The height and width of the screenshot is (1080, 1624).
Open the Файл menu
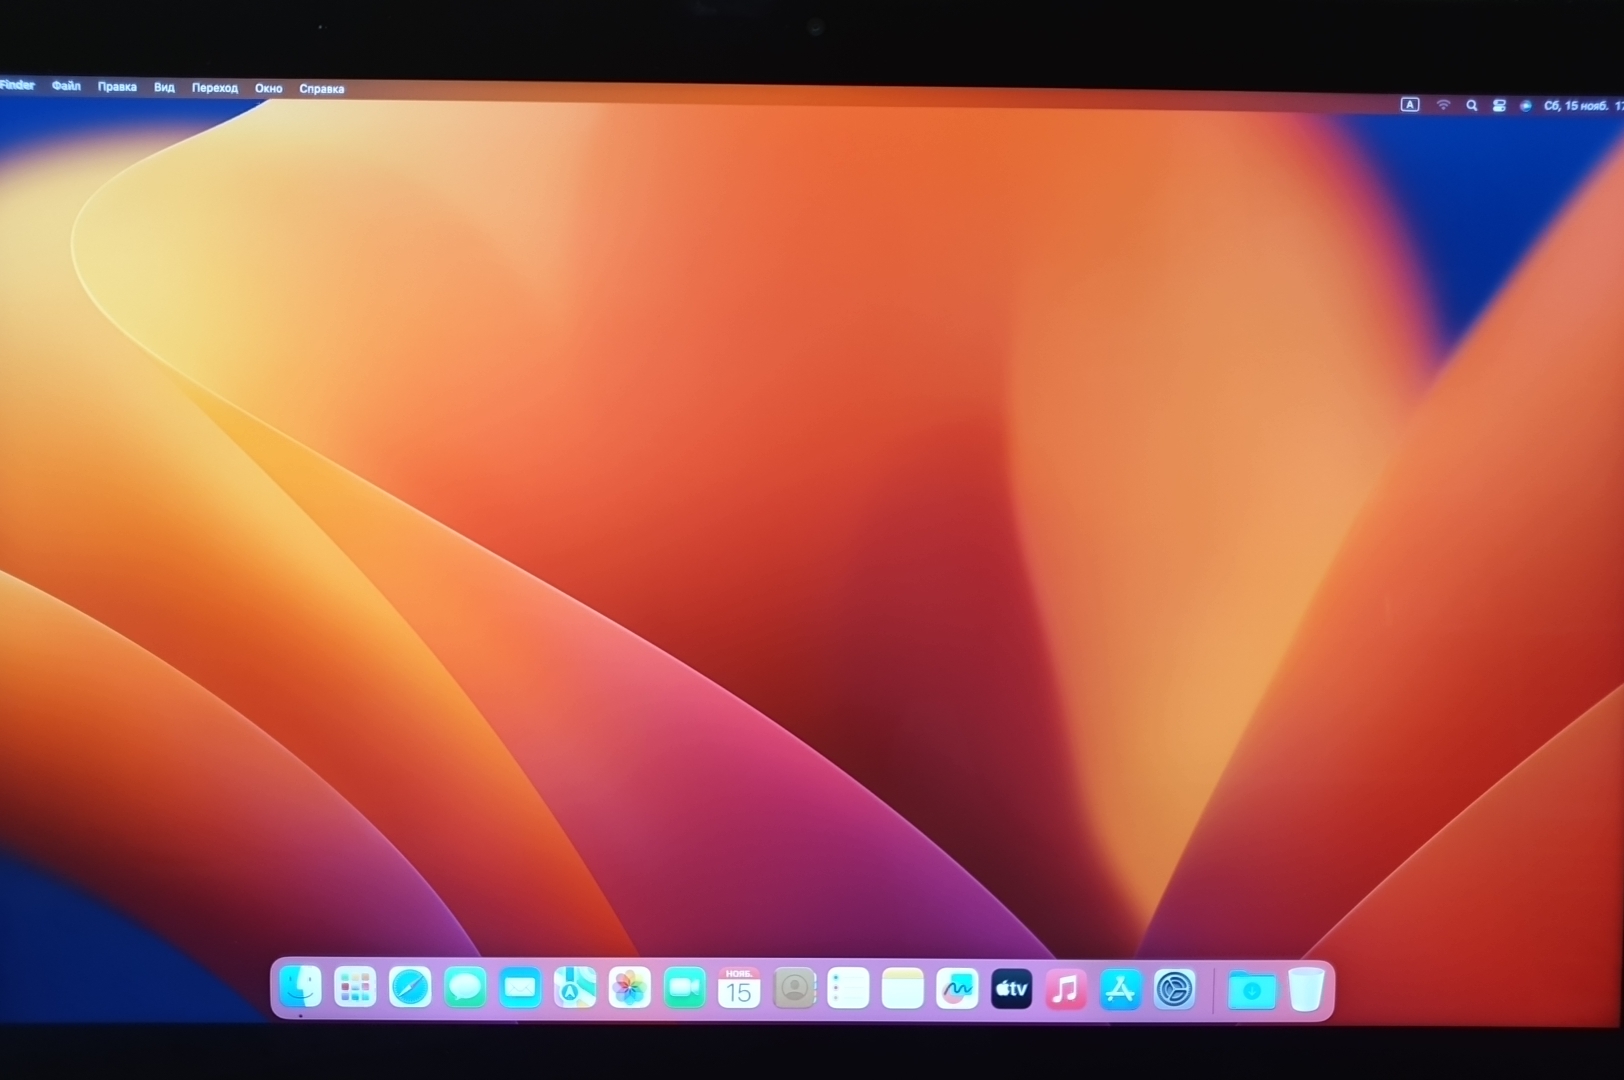pos(66,86)
